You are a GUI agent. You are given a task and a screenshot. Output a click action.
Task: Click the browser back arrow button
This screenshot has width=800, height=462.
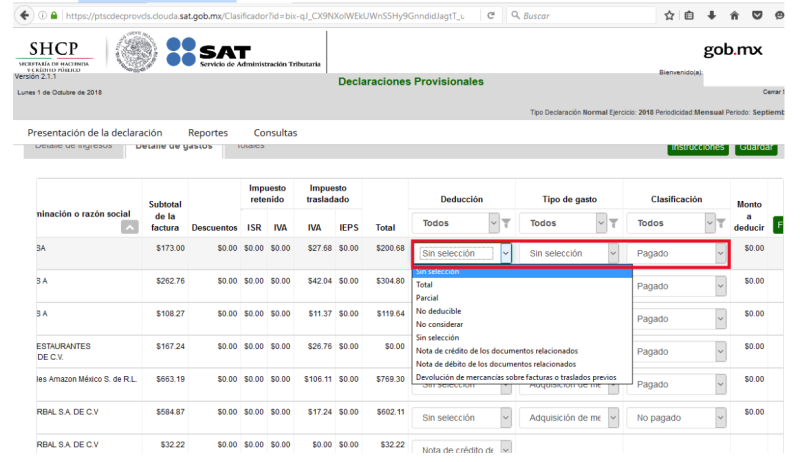point(23,15)
